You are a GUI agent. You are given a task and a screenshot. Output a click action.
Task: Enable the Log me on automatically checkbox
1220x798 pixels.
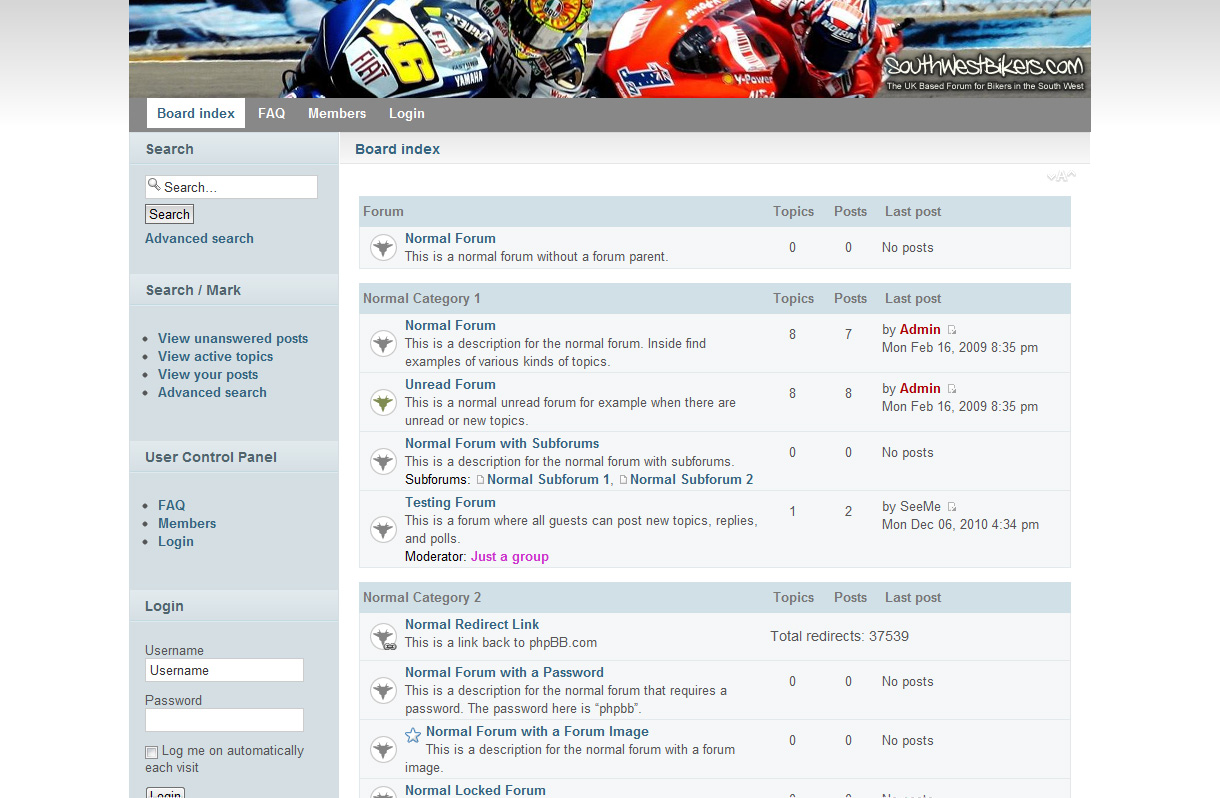pyautogui.click(x=152, y=752)
